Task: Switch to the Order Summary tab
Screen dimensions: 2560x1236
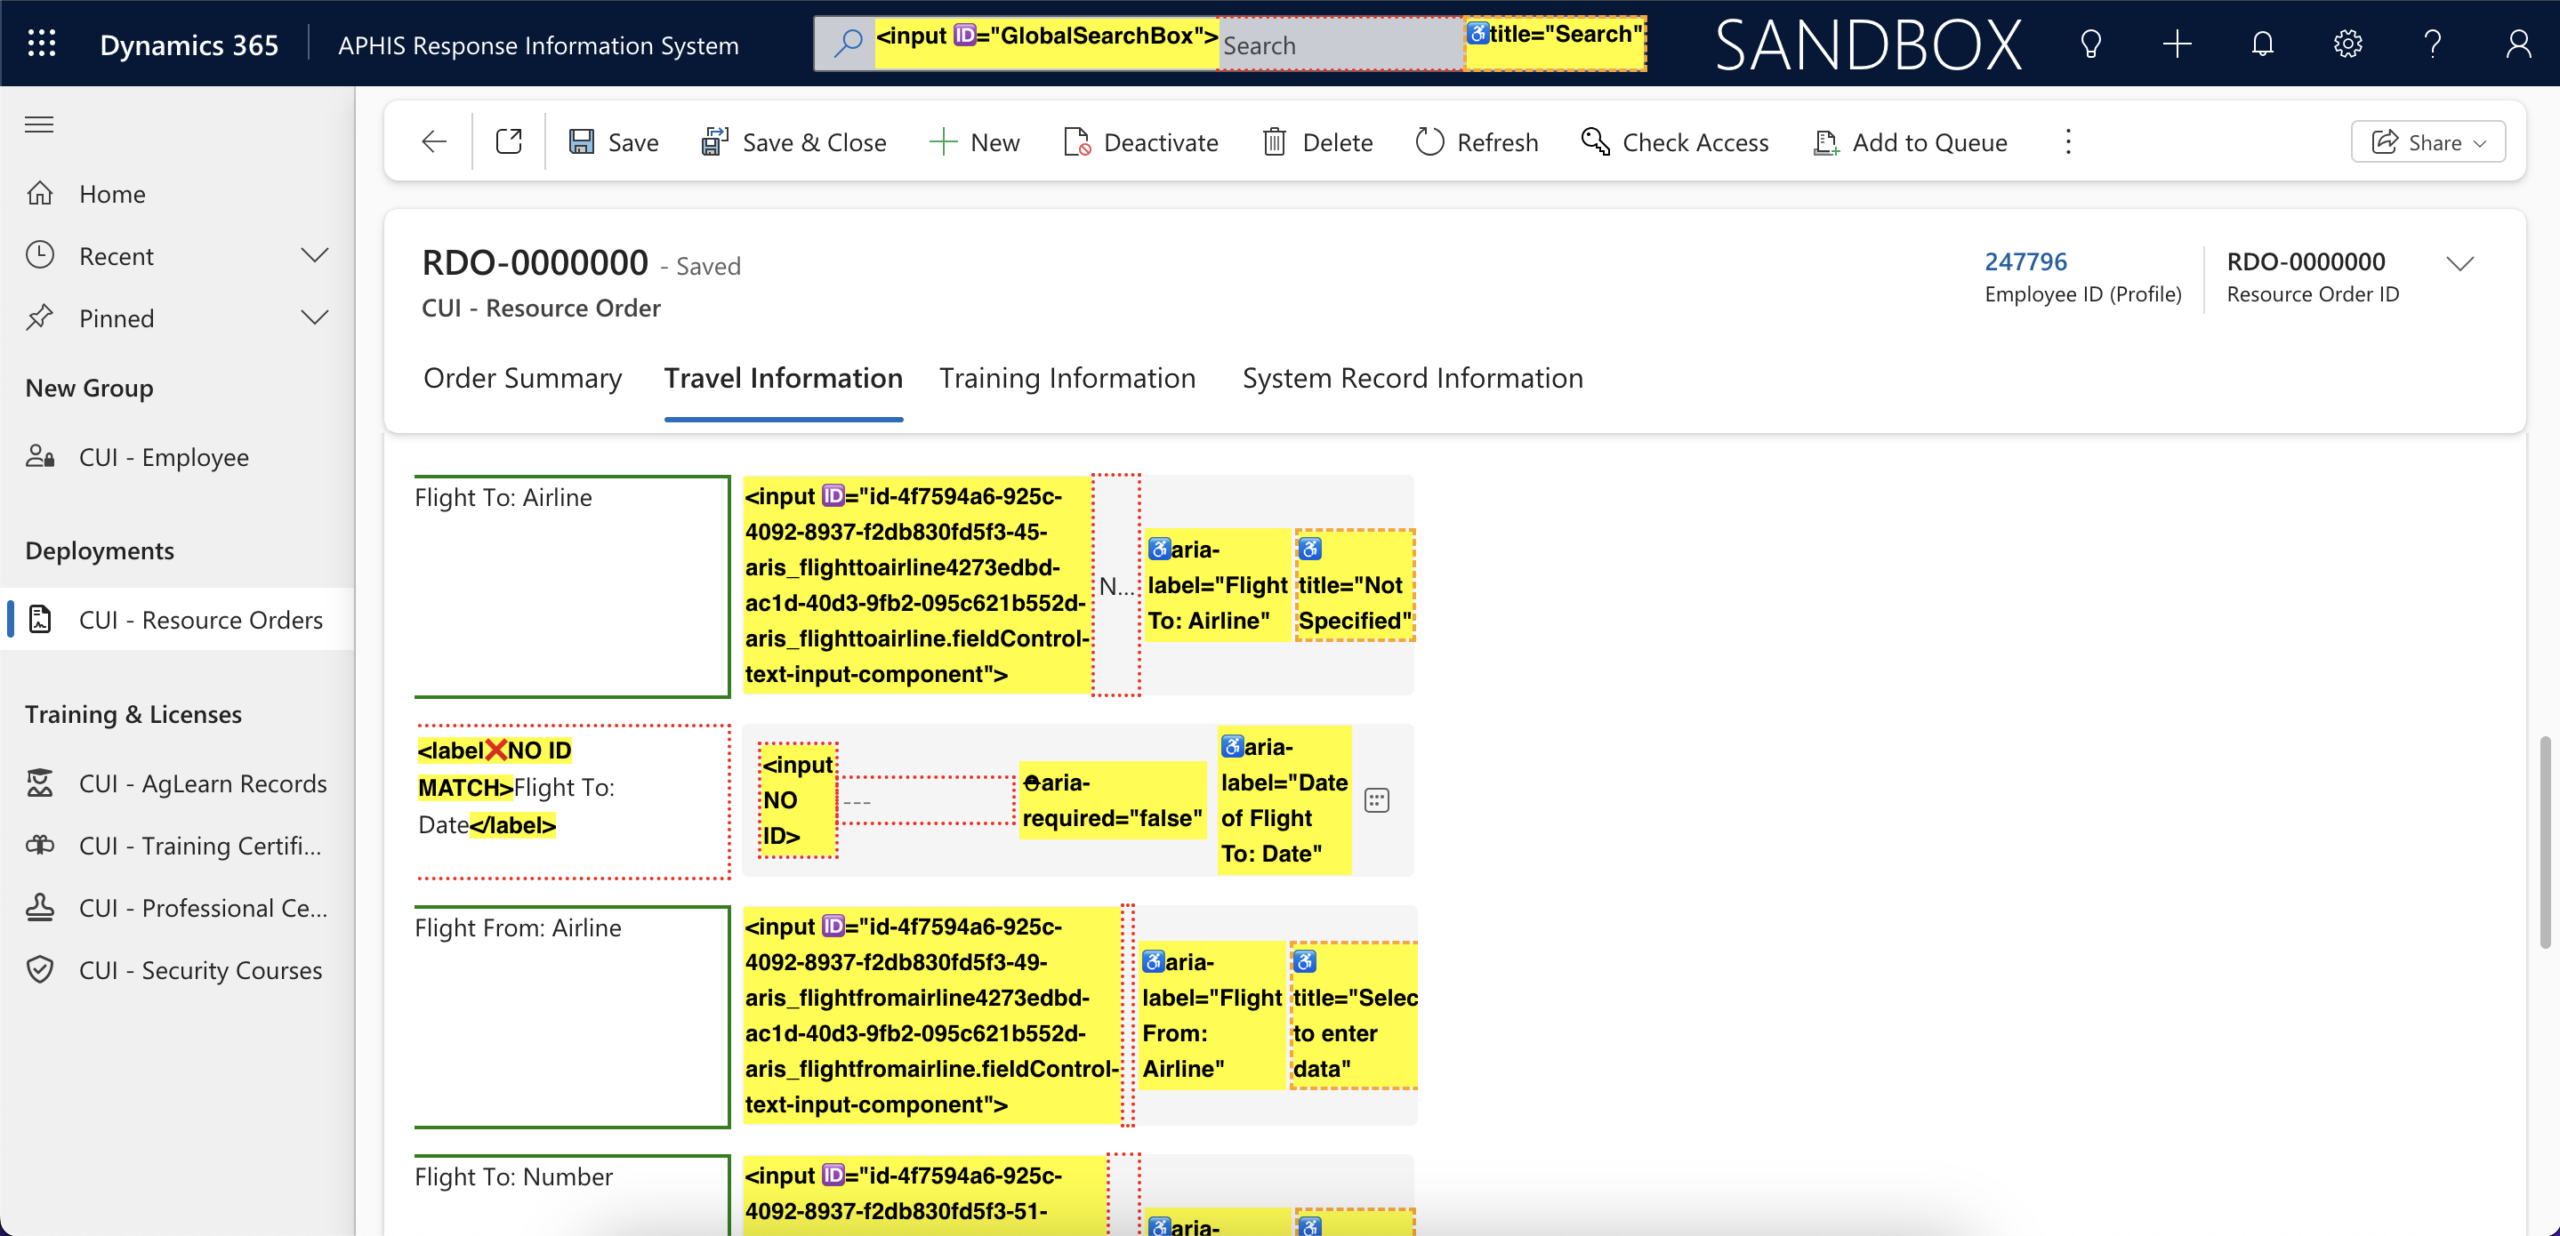Action: (x=522, y=378)
